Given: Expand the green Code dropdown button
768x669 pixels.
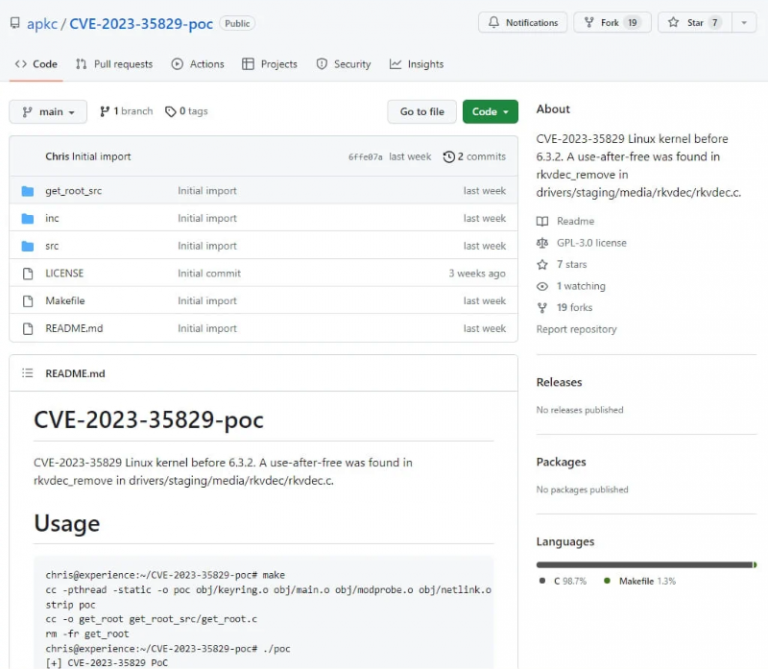Looking at the screenshot, I should pyautogui.click(x=490, y=112).
